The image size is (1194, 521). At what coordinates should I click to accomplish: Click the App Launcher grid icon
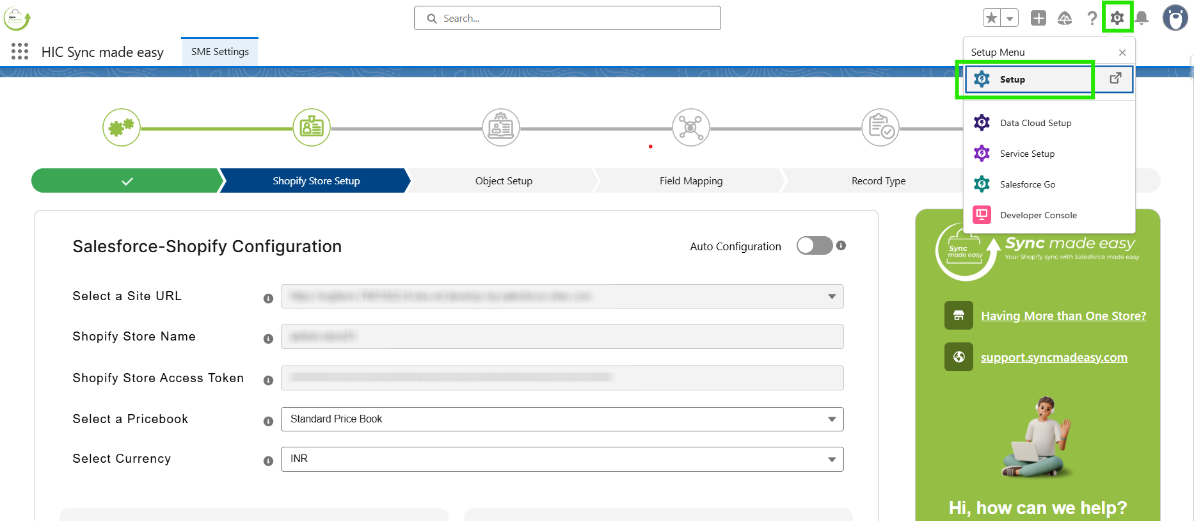[20, 52]
